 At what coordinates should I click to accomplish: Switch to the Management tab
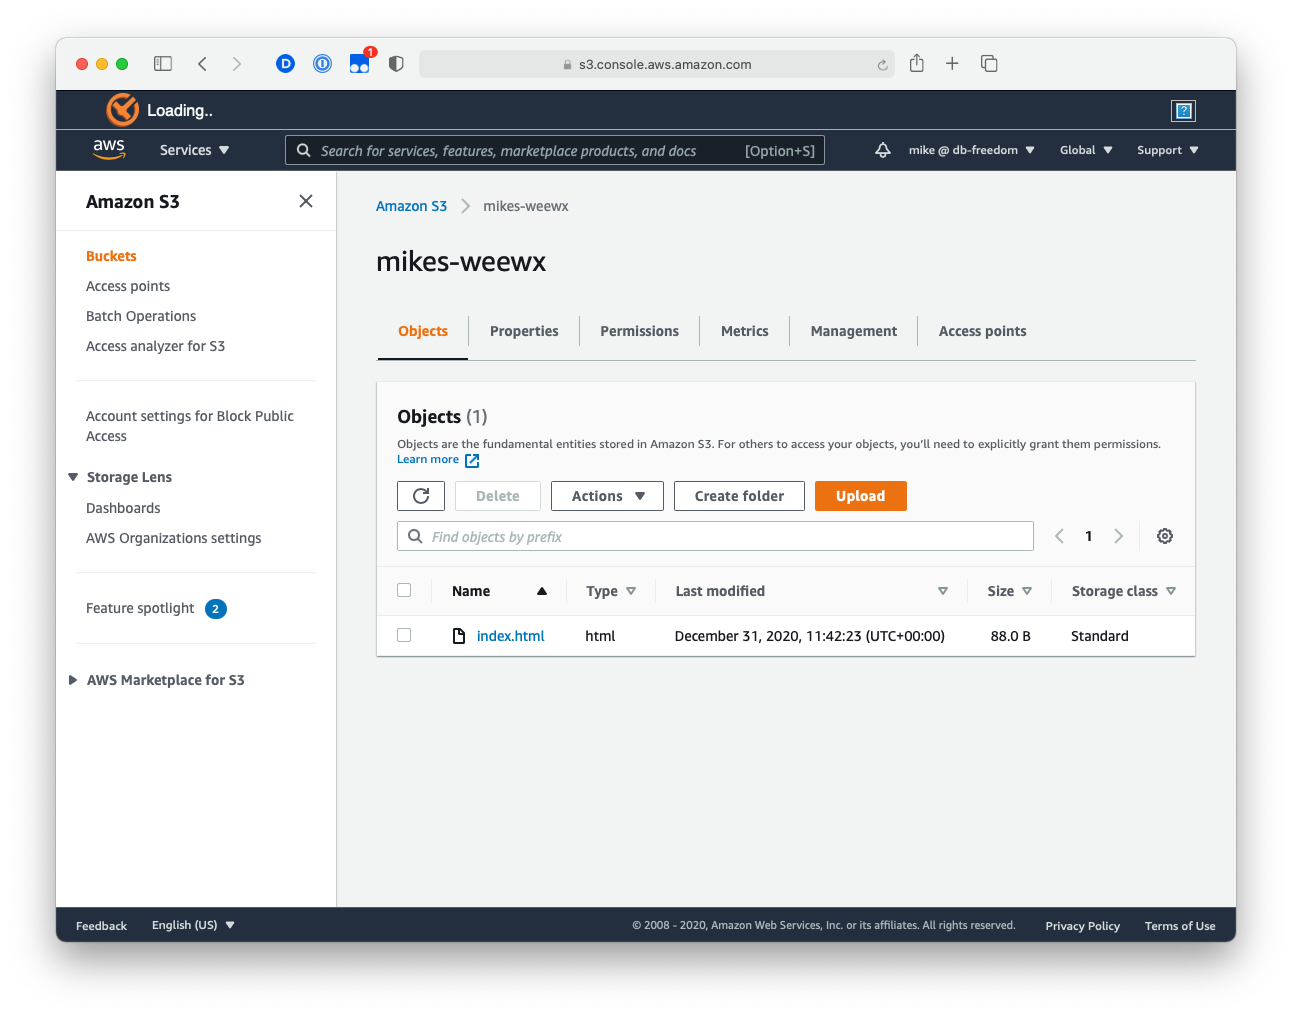[x=854, y=331]
